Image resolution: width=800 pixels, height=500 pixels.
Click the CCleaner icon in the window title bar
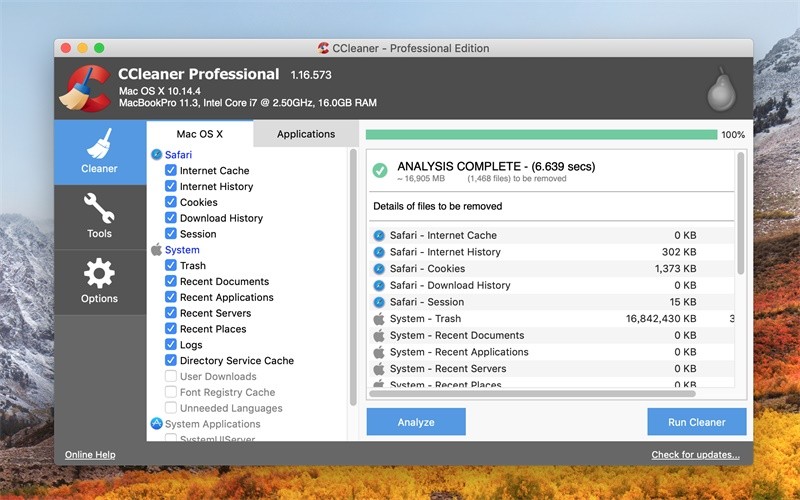click(323, 48)
